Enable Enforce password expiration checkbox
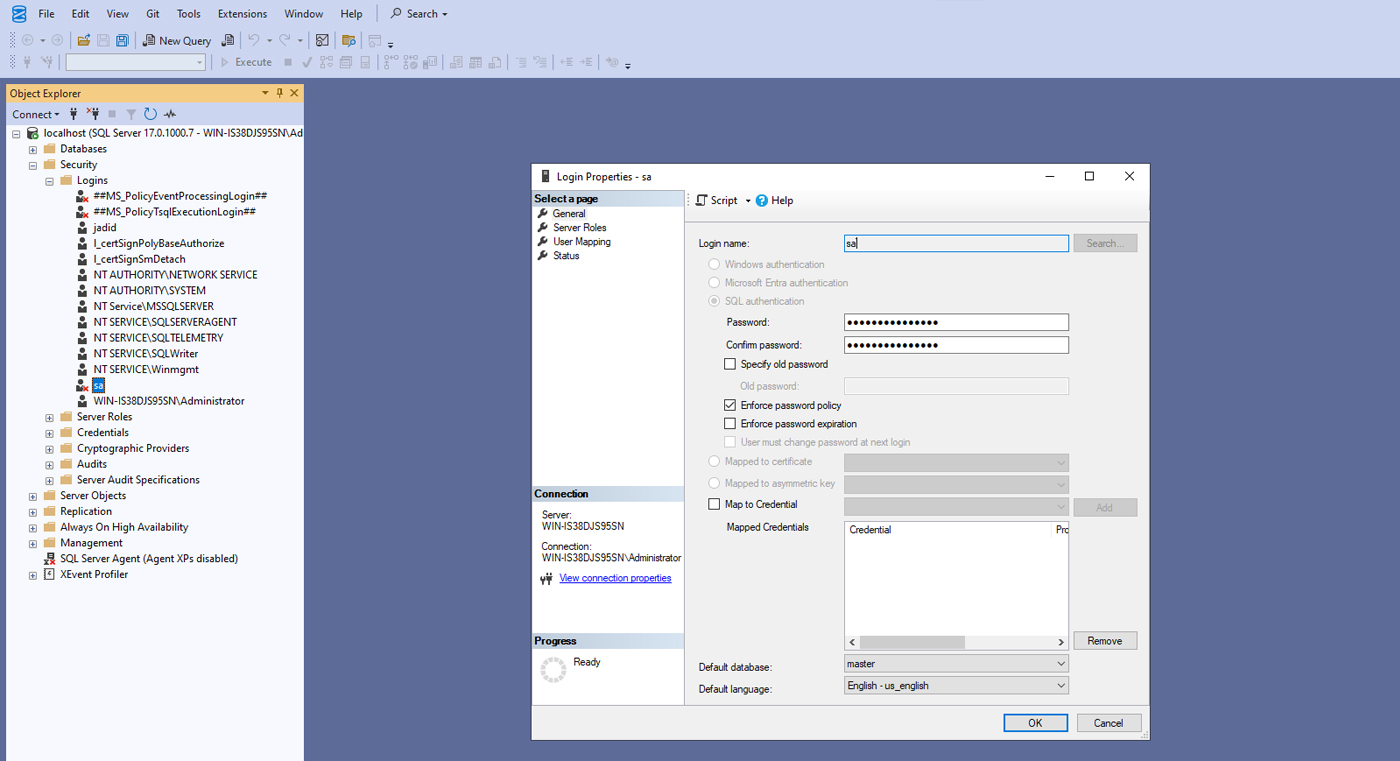1400x761 pixels. [730, 424]
